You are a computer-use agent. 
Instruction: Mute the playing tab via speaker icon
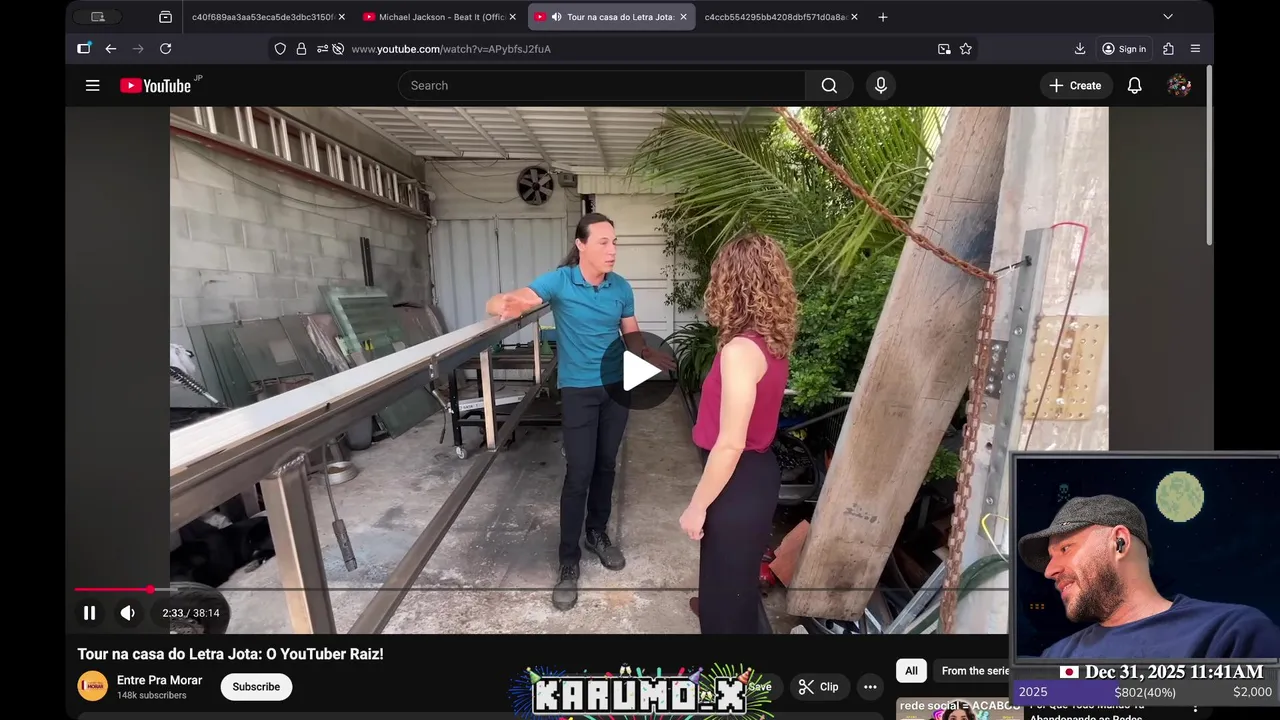coord(556,17)
